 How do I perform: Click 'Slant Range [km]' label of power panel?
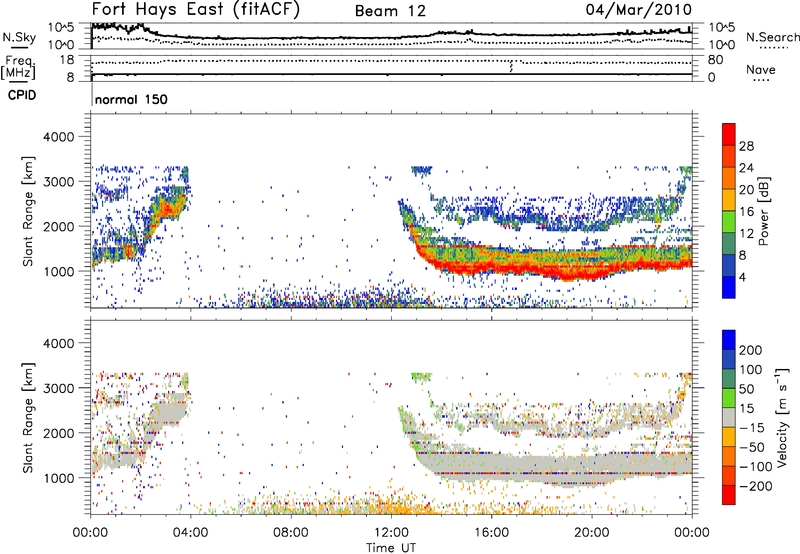28,211
